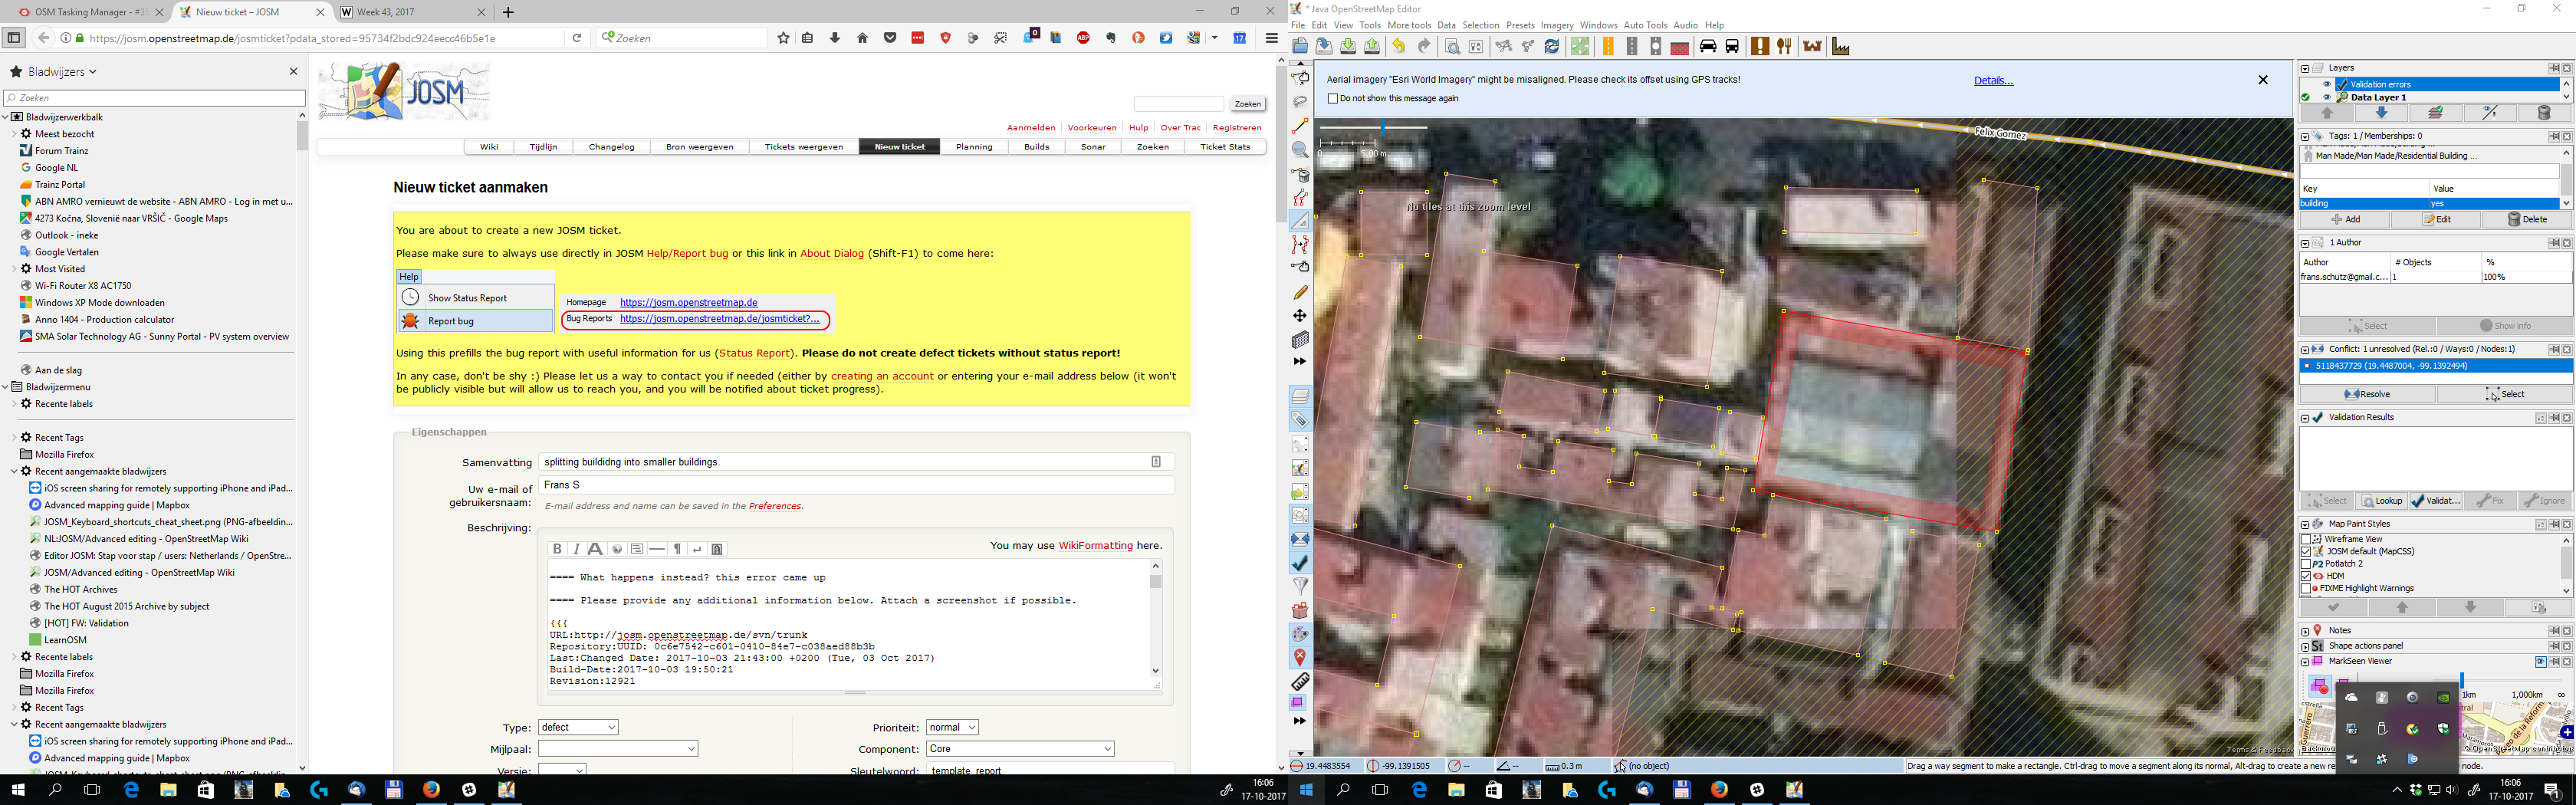This screenshot has width=2576, height=805.
Task: Toggle MarkSeen Viewer eye button
Action: coord(2540,661)
